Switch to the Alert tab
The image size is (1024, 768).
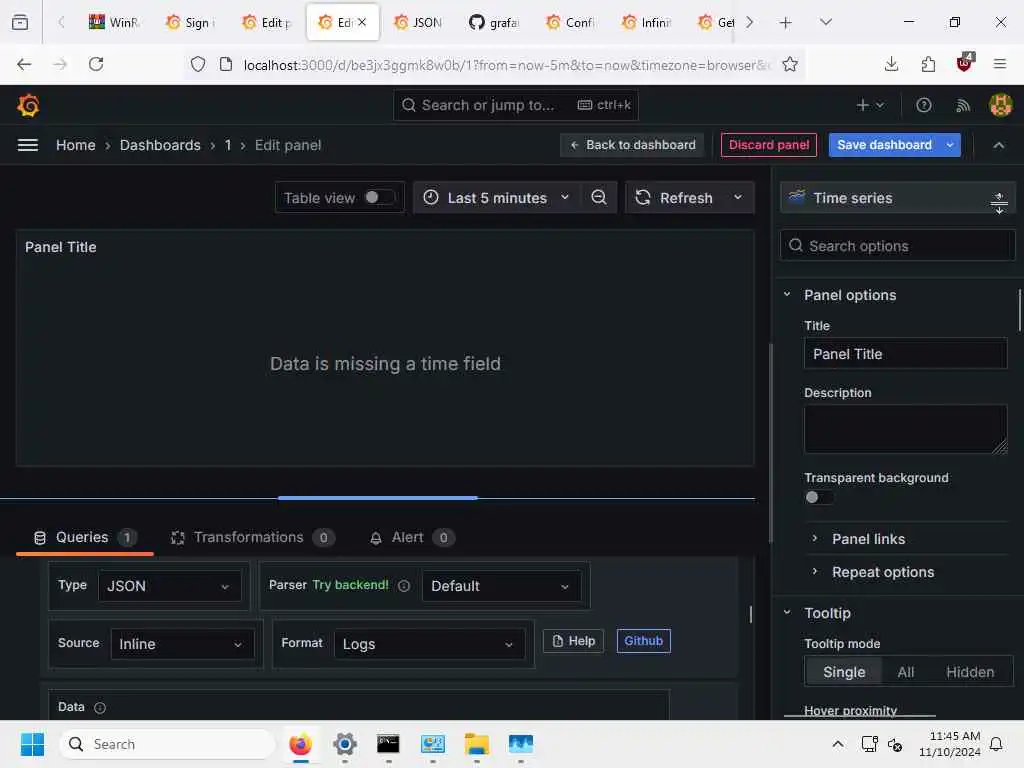412,537
